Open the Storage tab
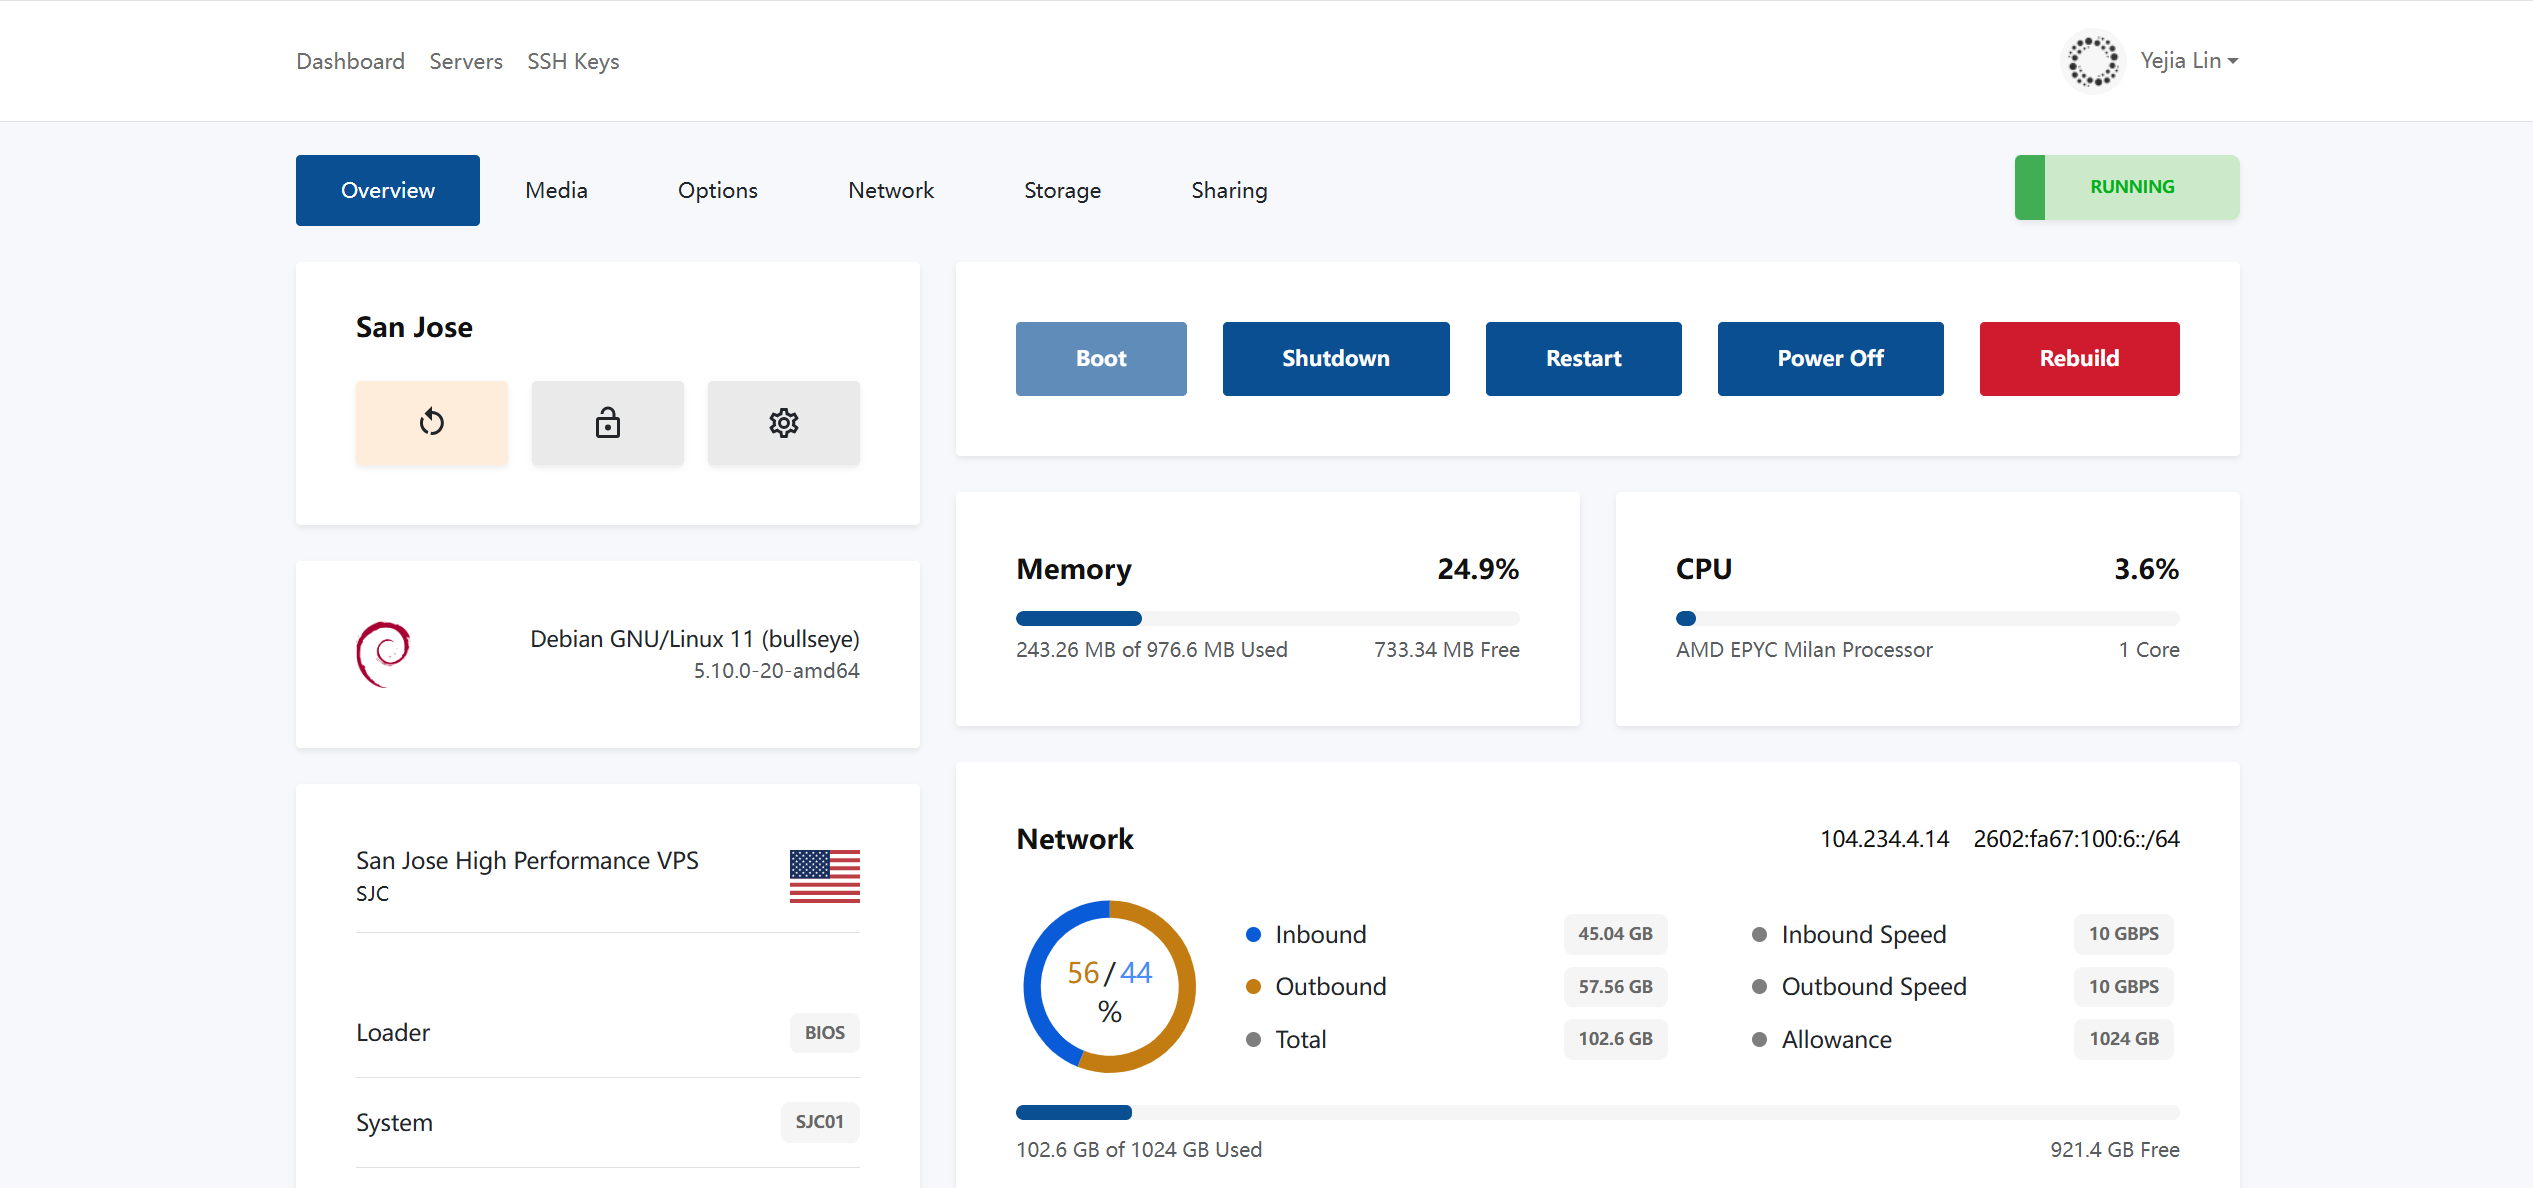Viewport: 2533px width, 1188px height. point(1062,190)
